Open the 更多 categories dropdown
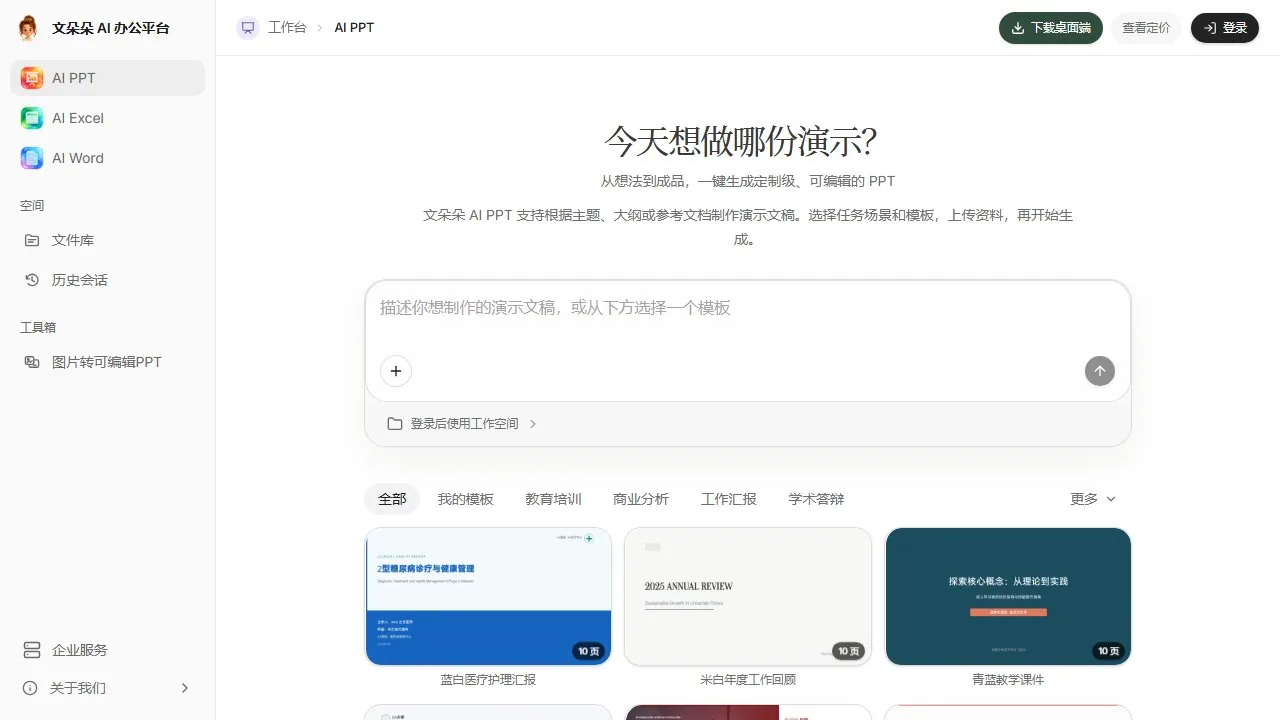This screenshot has height=720, width=1280. point(1093,499)
